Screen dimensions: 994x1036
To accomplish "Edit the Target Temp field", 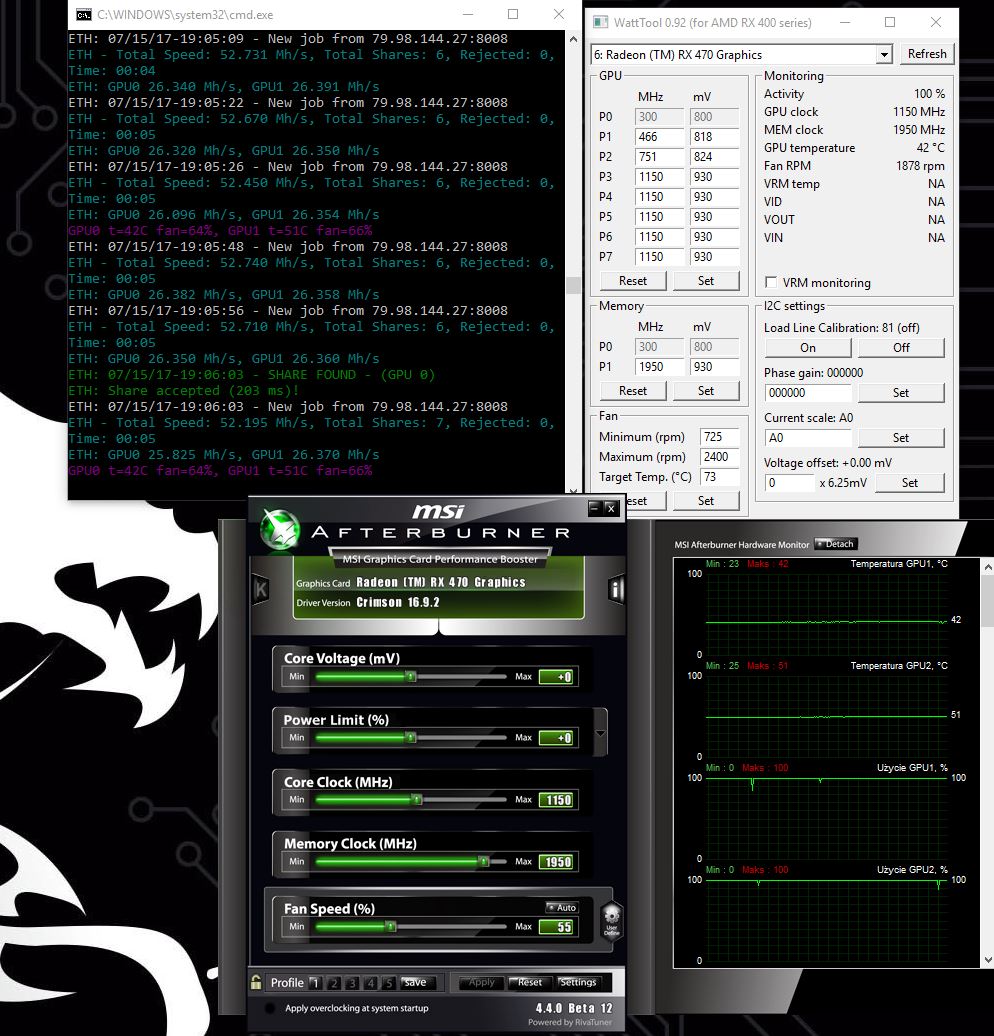I will click(719, 476).
